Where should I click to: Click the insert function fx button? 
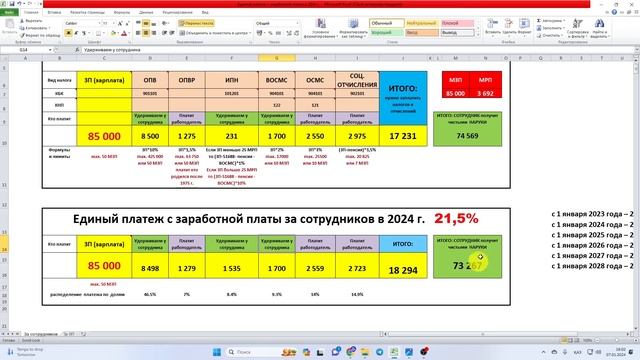pyautogui.click(x=77, y=50)
